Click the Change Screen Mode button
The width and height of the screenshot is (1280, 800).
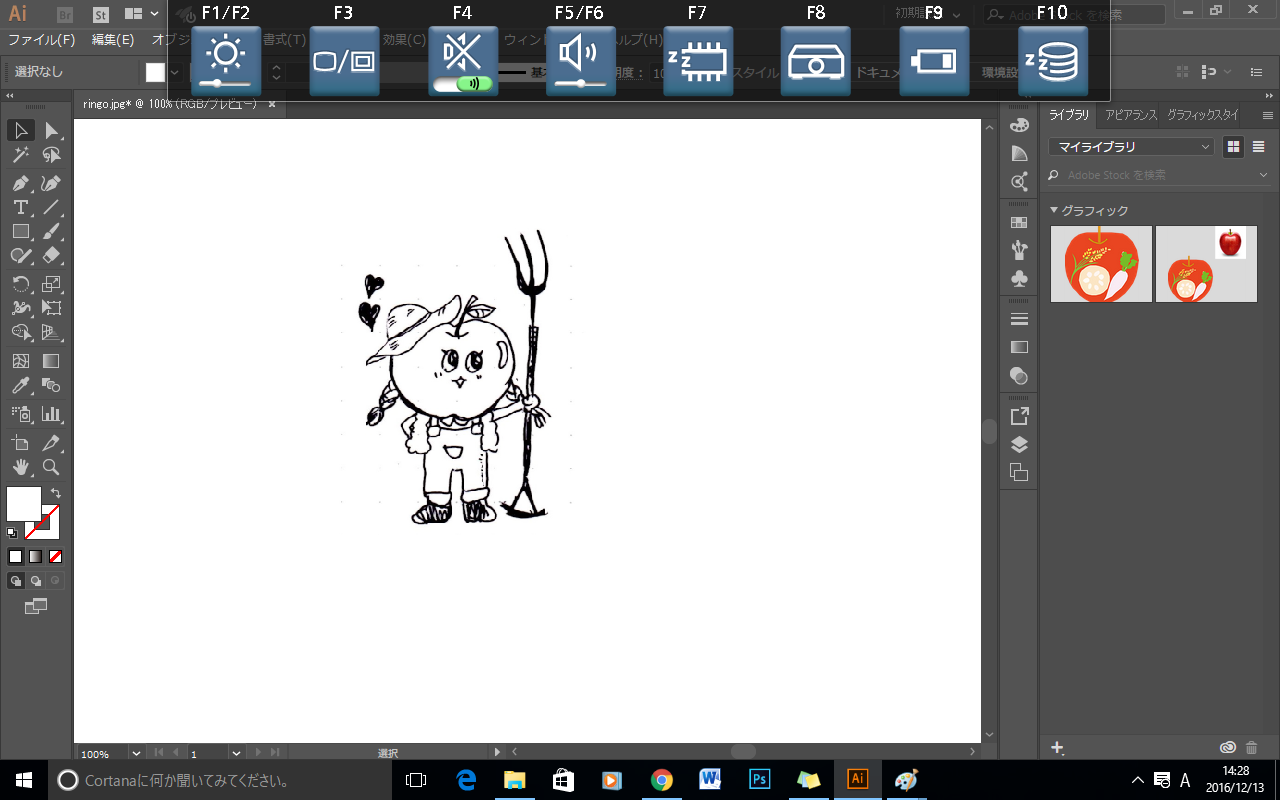point(36,606)
